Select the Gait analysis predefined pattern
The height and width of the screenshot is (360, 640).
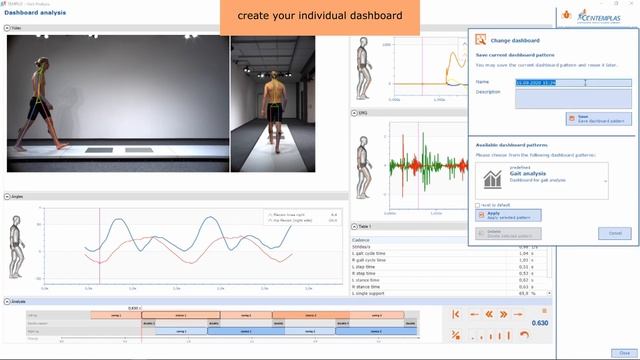click(542, 181)
